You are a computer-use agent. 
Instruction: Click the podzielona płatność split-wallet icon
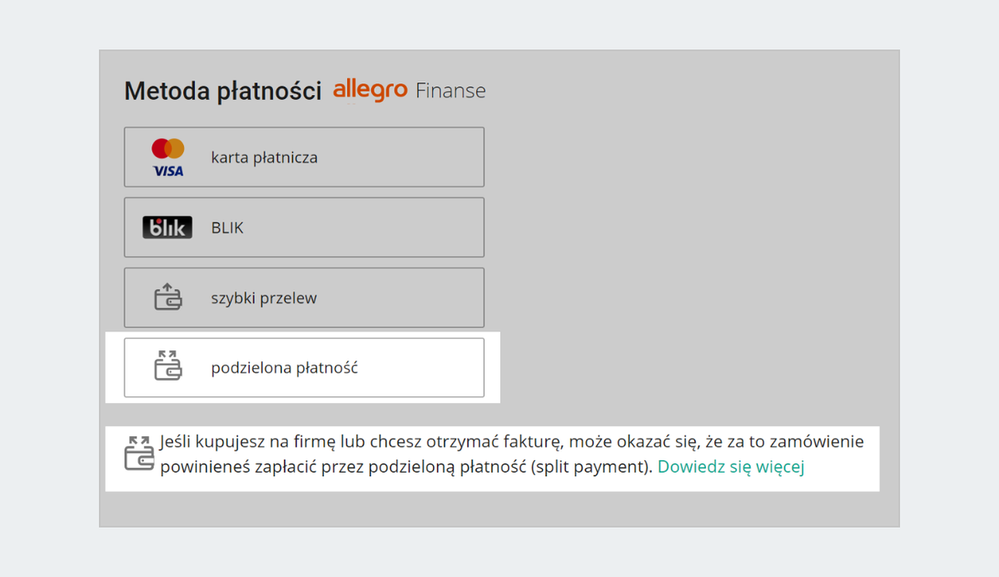pyautogui.click(x=167, y=366)
